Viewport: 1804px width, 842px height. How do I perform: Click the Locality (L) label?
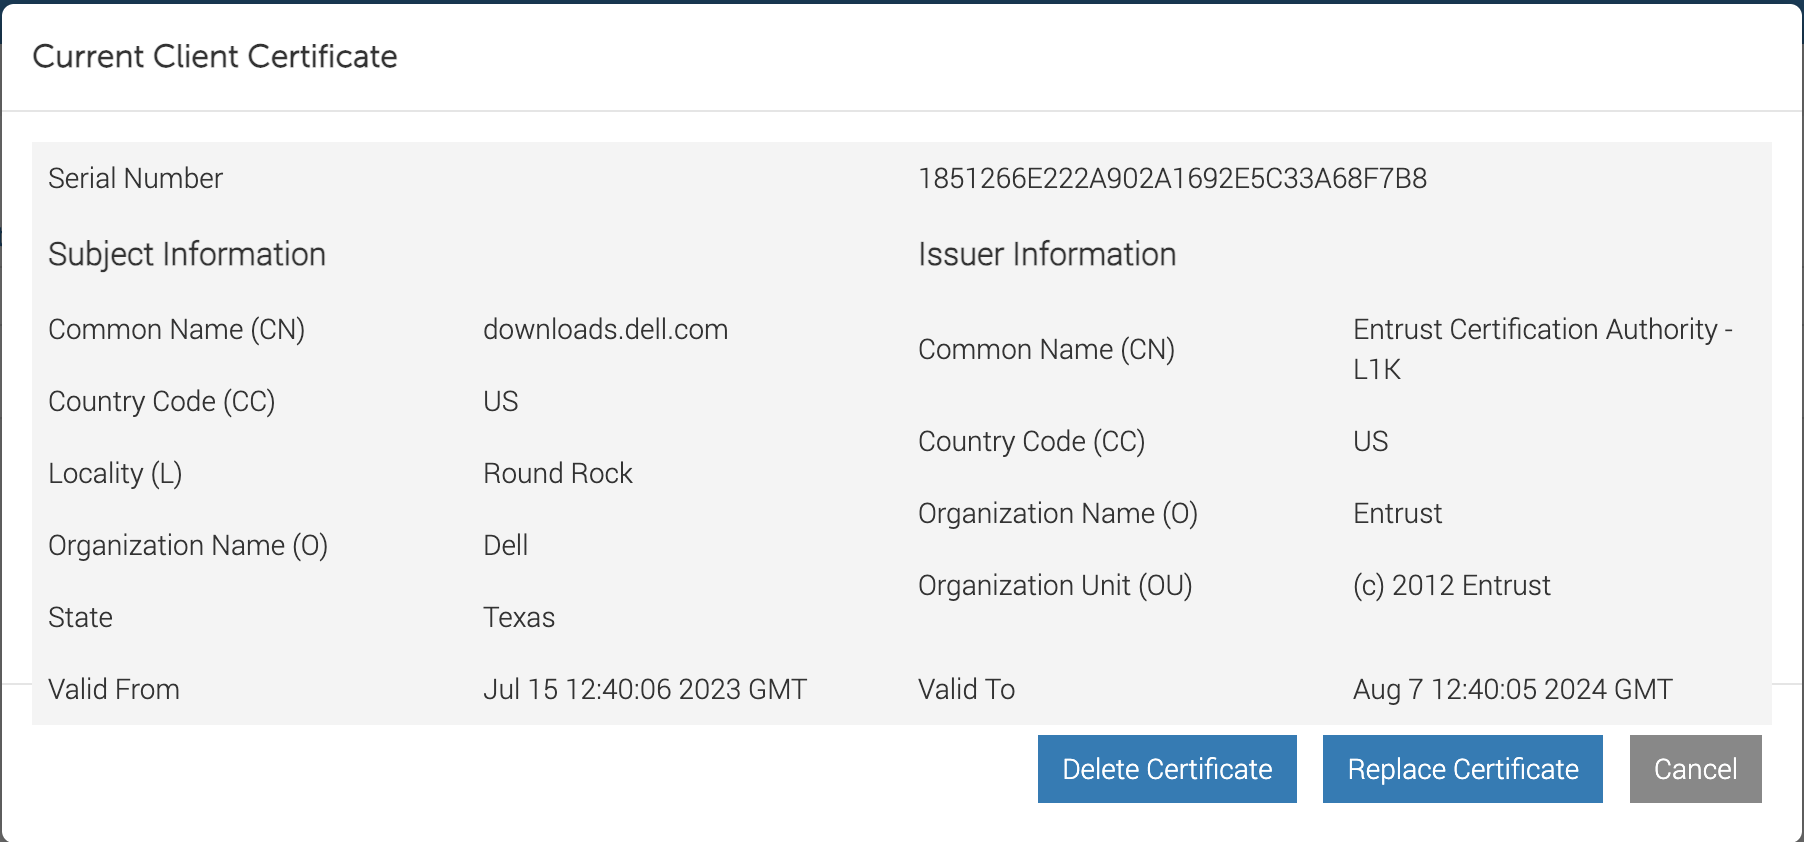click(115, 474)
